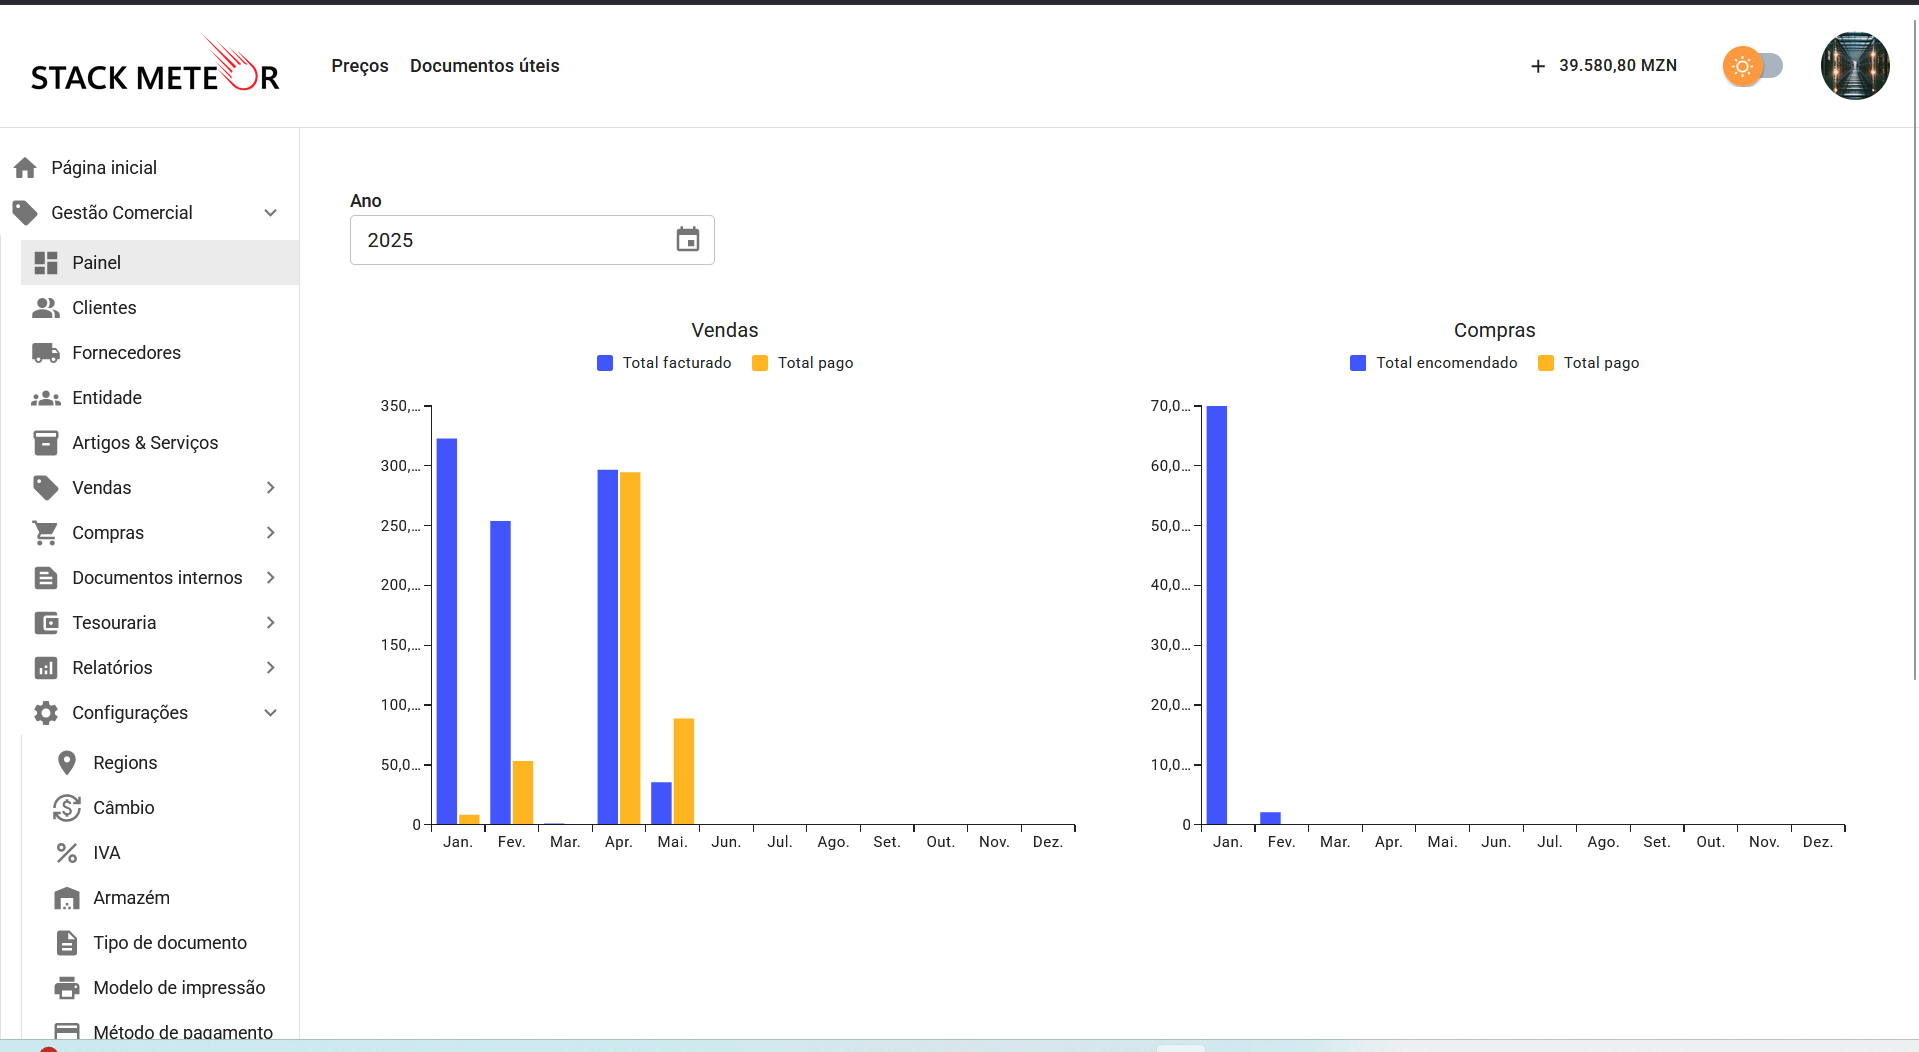1919x1052 pixels.
Task: Toggle Total facturado series in Vendas legend
Action: coord(664,363)
